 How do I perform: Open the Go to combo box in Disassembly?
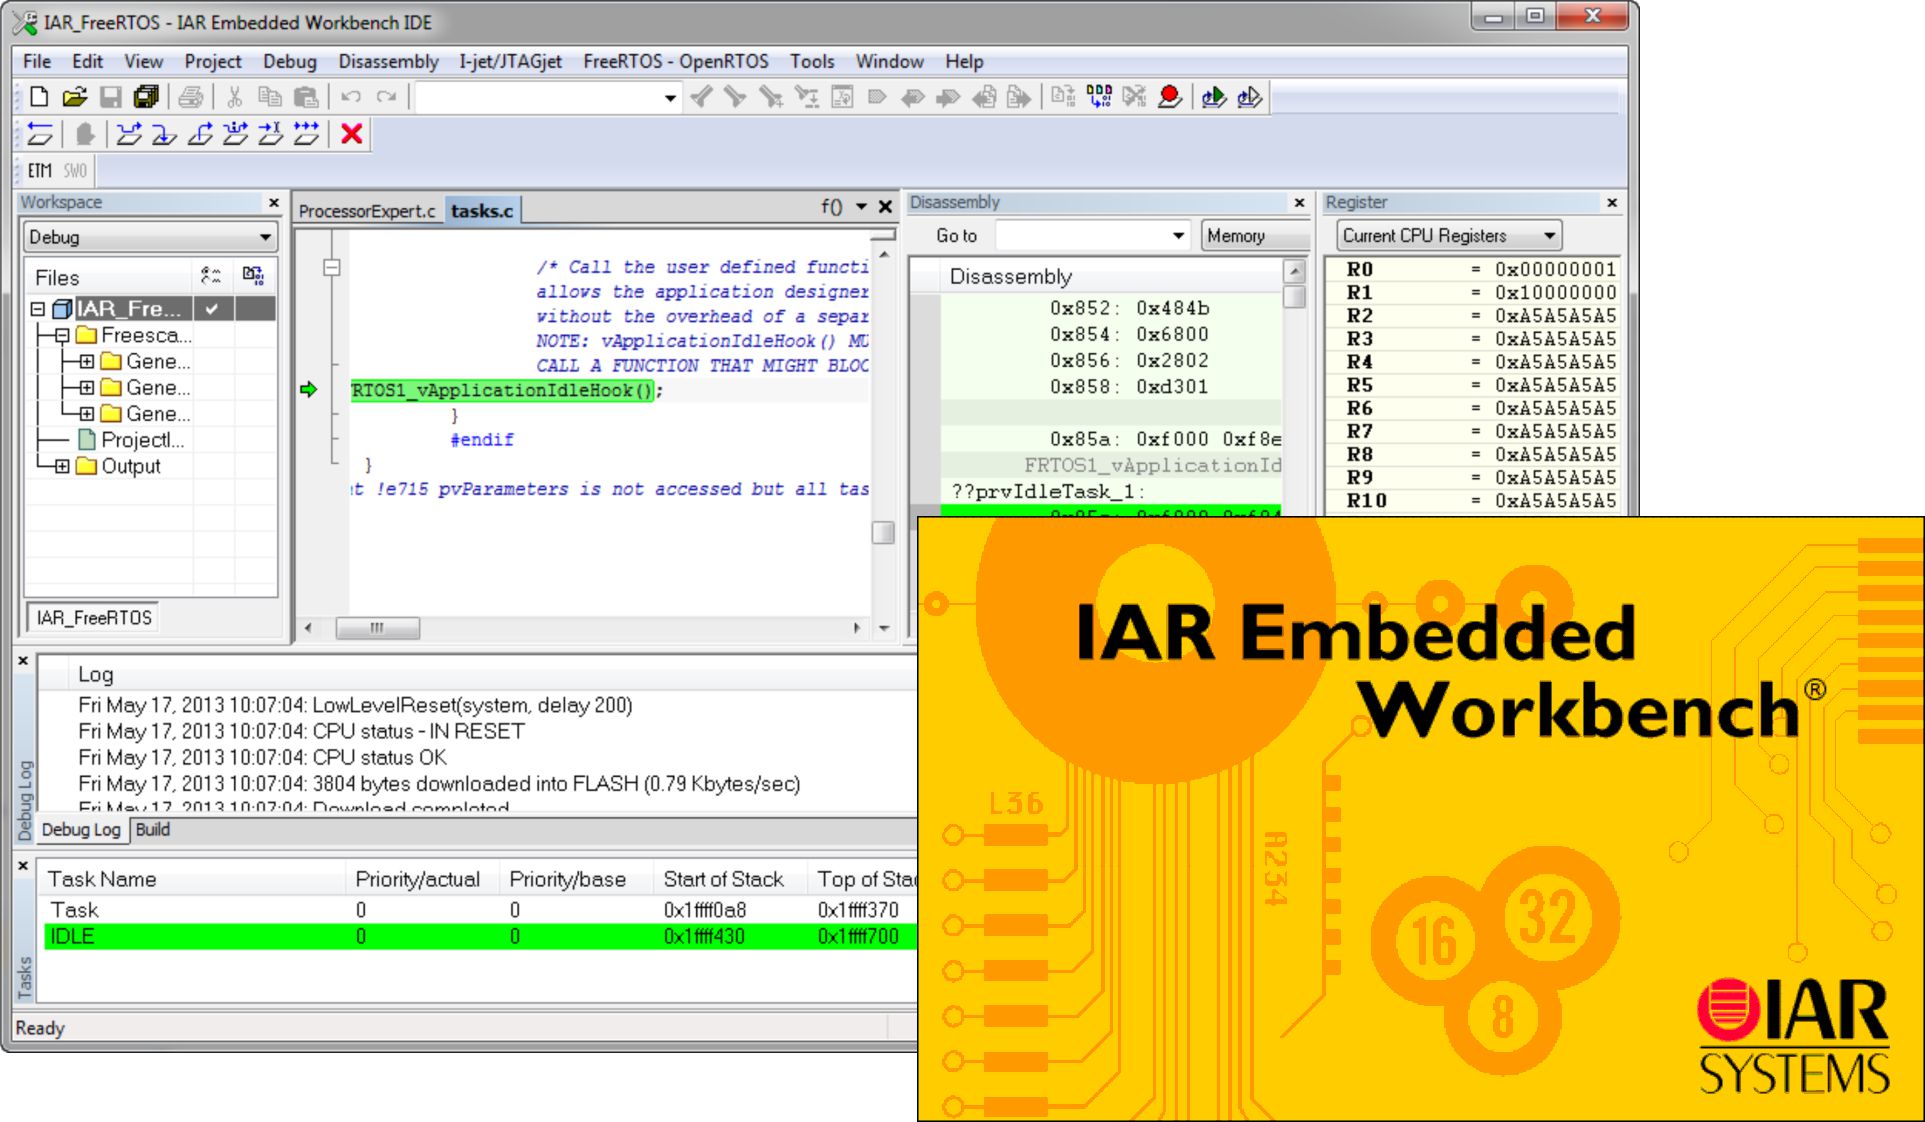click(1091, 236)
